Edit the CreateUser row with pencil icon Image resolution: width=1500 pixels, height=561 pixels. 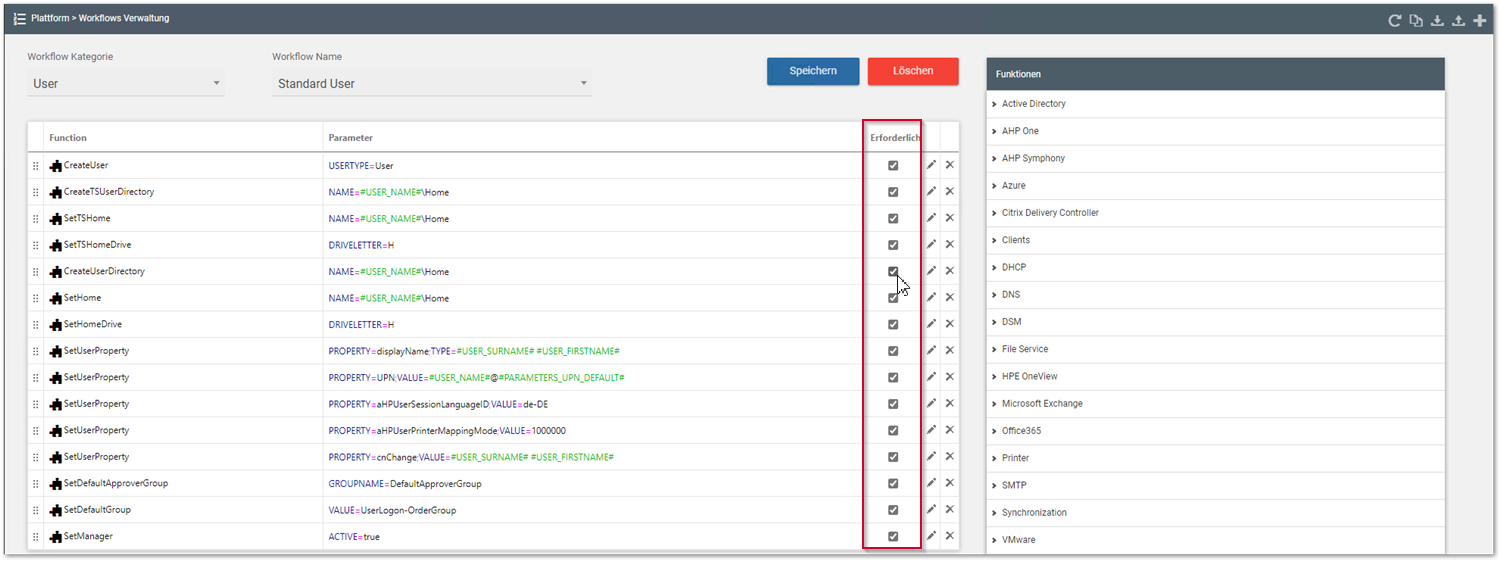(x=931, y=165)
